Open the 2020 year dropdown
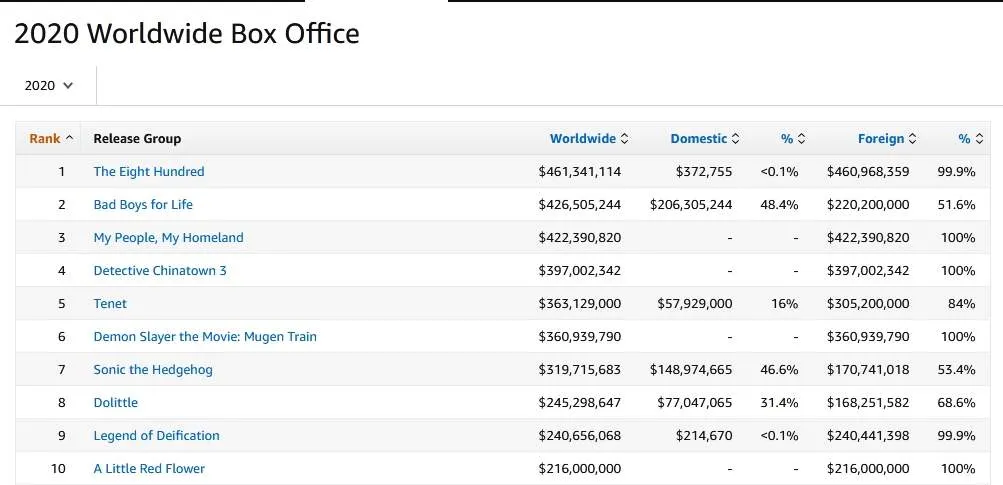 pos(49,86)
